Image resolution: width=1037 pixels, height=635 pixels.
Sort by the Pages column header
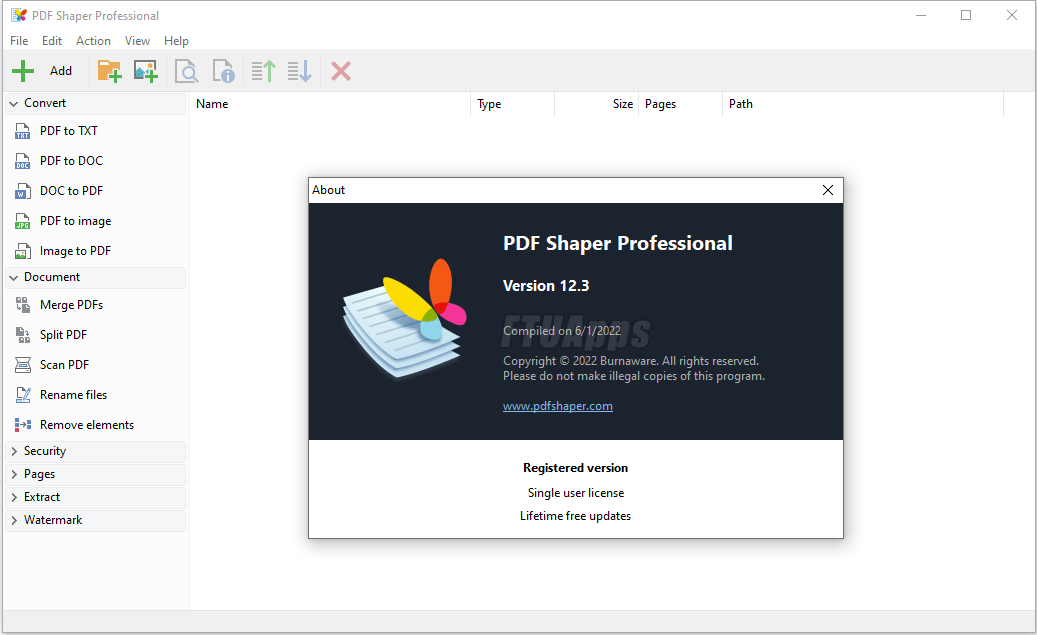pyautogui.click(x=681, y=104)
